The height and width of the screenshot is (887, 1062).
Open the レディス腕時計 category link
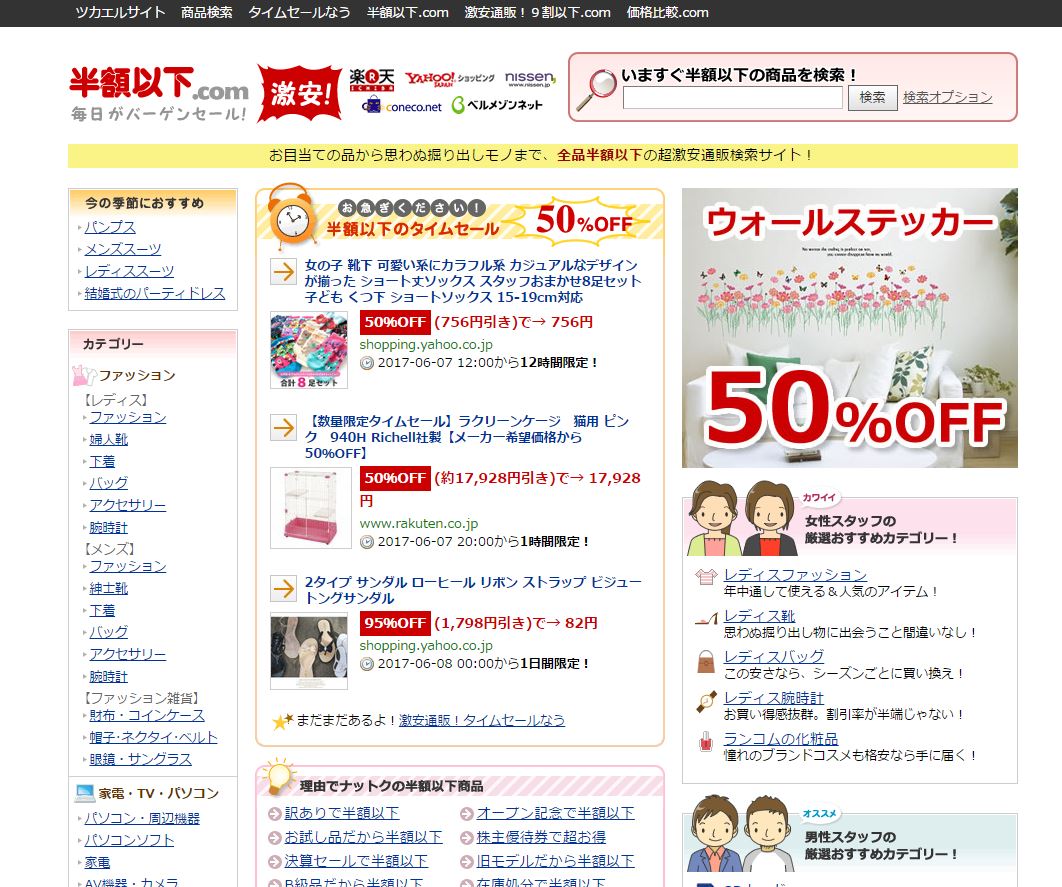coord(773,698)
